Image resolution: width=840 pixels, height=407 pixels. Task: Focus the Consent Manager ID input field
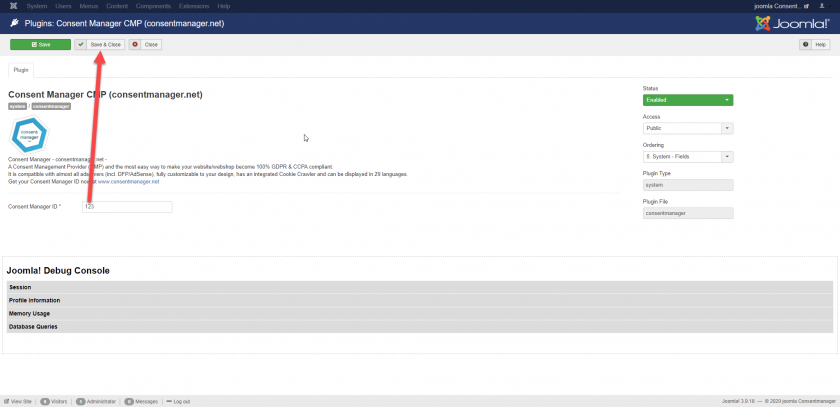pos(128,207)
